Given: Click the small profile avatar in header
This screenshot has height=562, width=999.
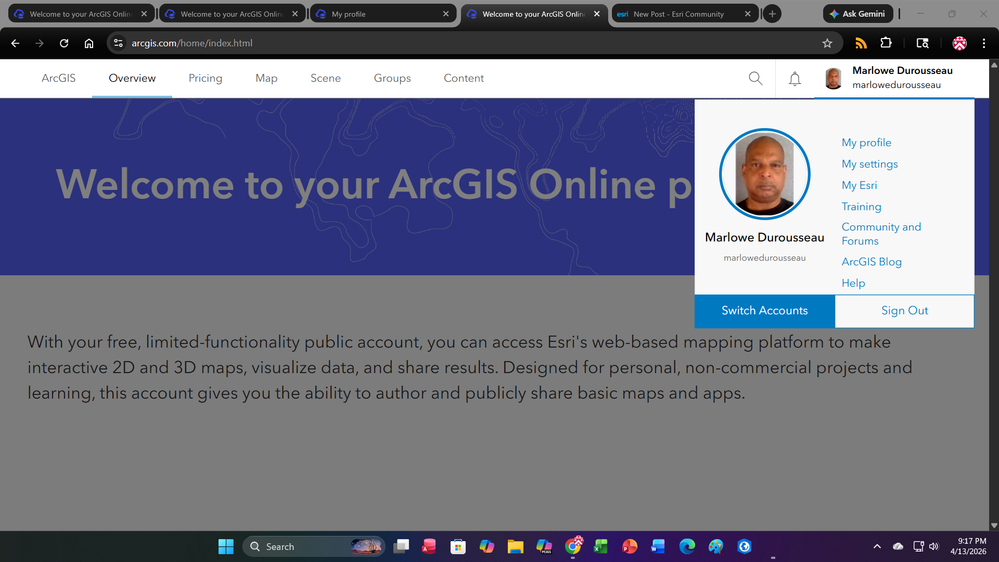Looking at the screenshot, I should (x=833, y=78).
